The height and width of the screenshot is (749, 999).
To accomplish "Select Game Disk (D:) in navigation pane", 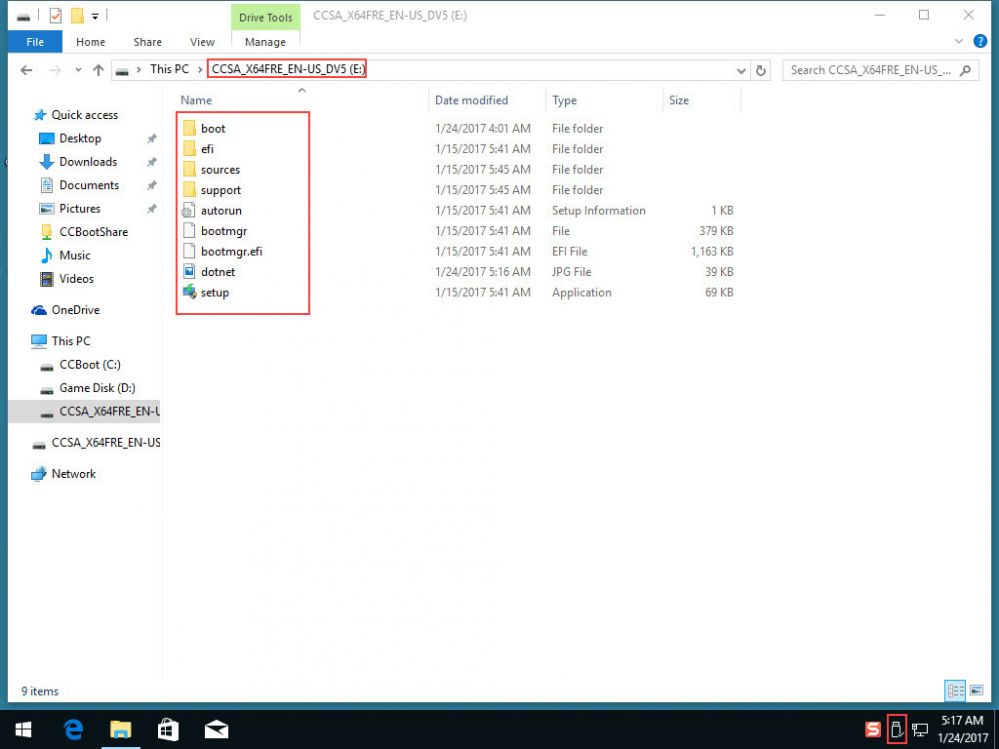I will pyautogui.click(x=97, y=388).
